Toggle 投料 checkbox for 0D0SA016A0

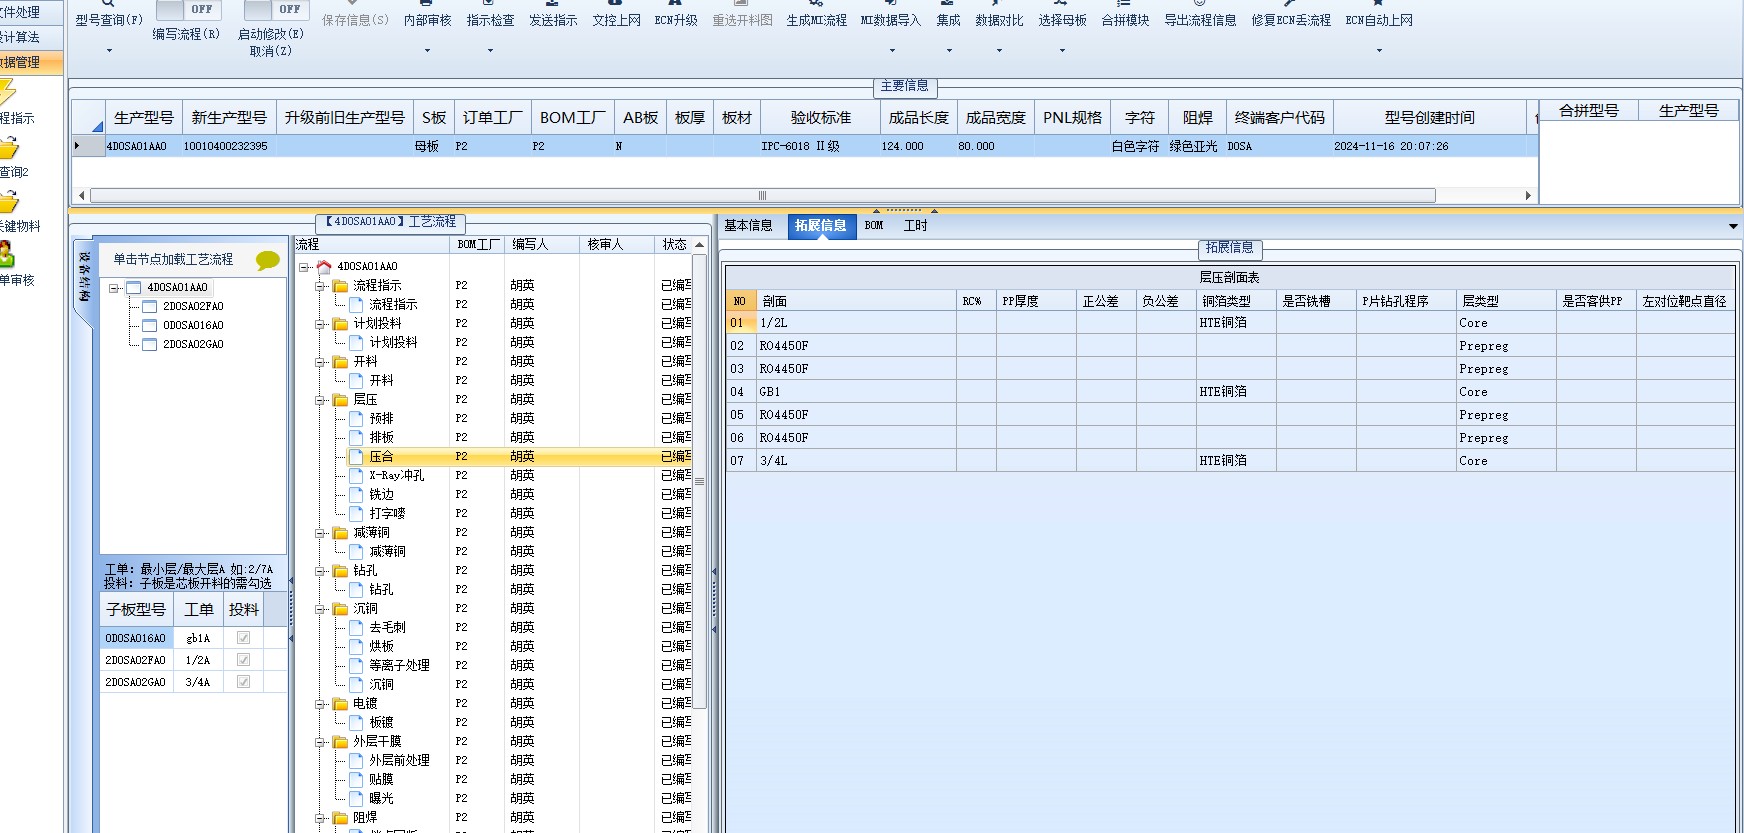(243, 638)
